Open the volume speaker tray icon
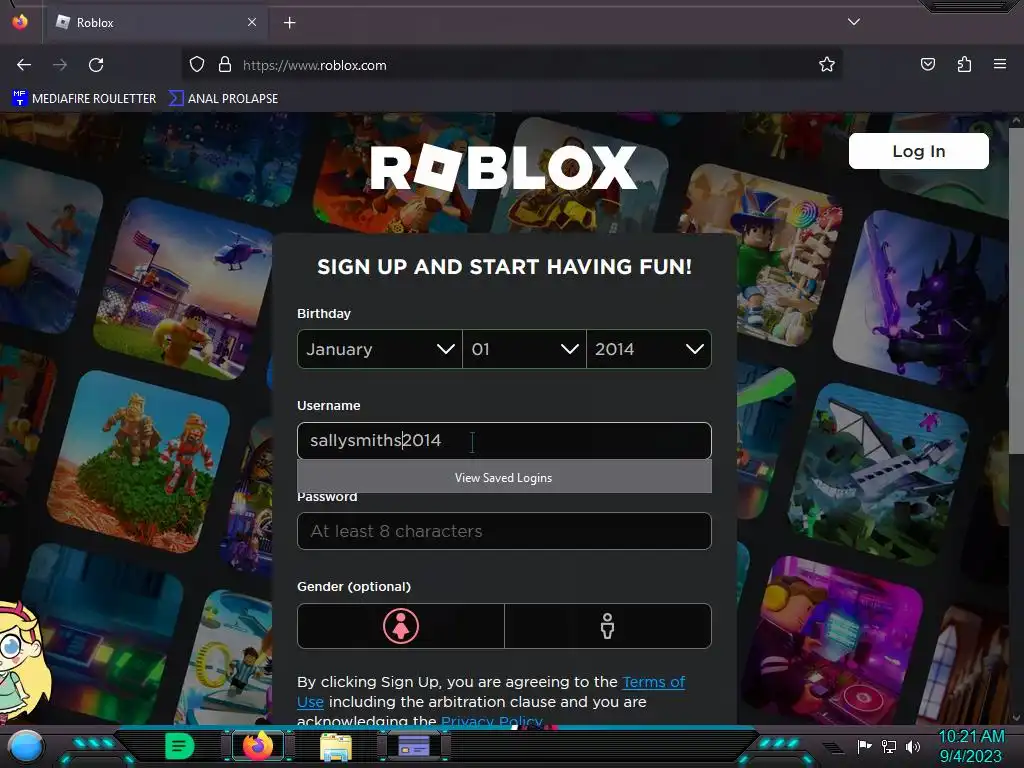Viewport: 1024px width, 768px height. tap(913, 746)
